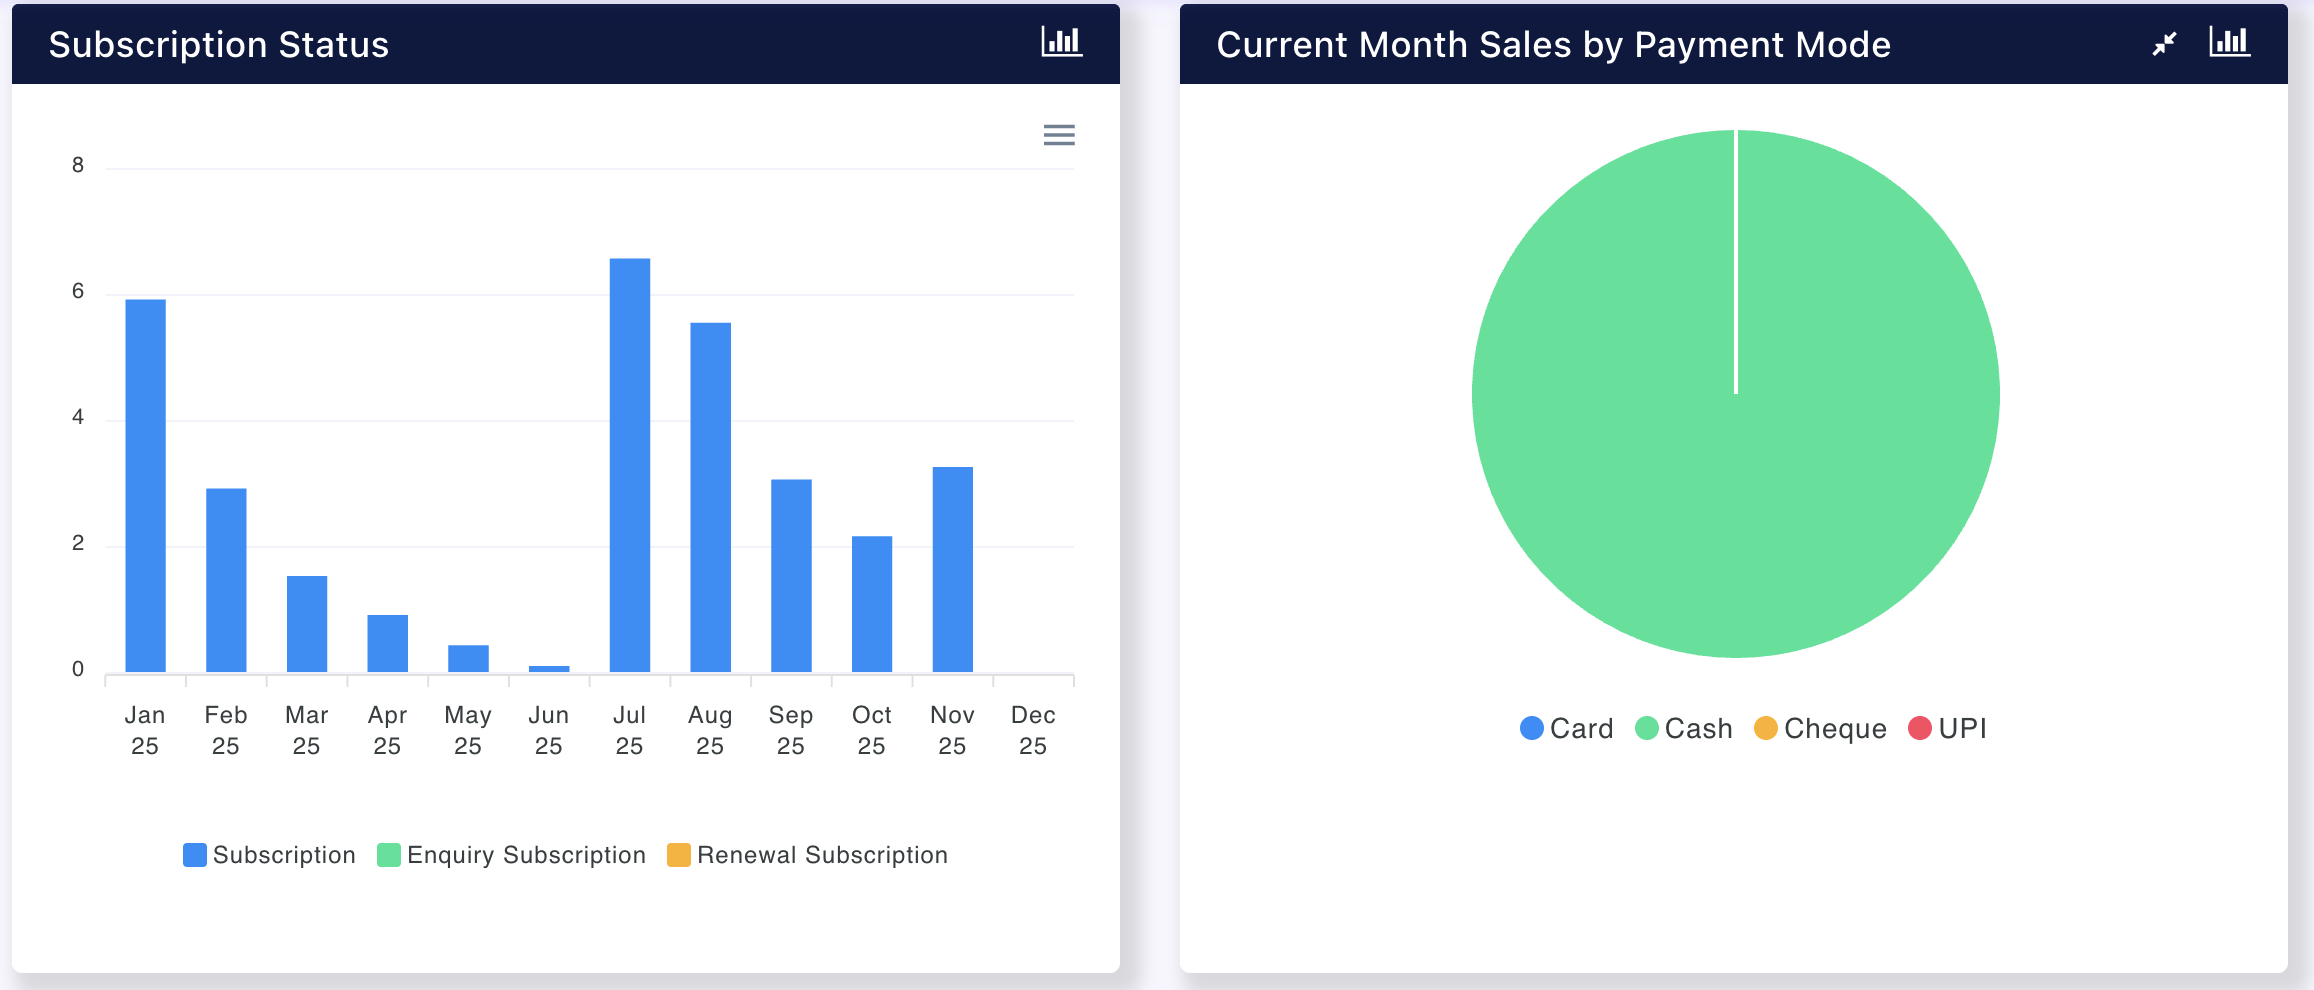The height and width of the screenshot is (990, 2314).
Task: Click the Sep 25 subscription bar
Action: [791, 575]
